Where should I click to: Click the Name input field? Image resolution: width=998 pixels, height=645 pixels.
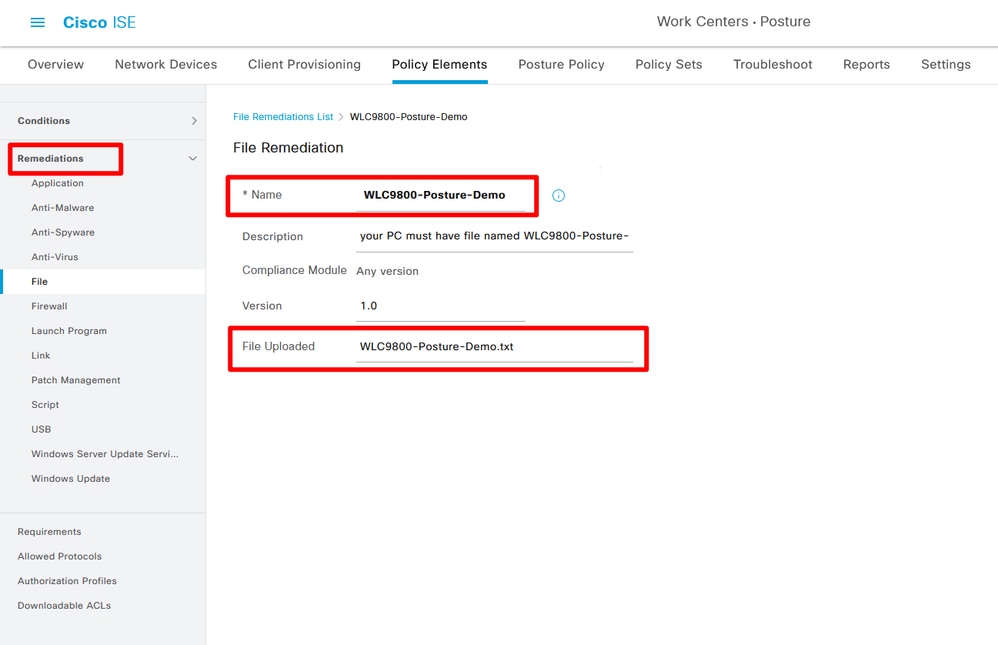click(440, 195)
